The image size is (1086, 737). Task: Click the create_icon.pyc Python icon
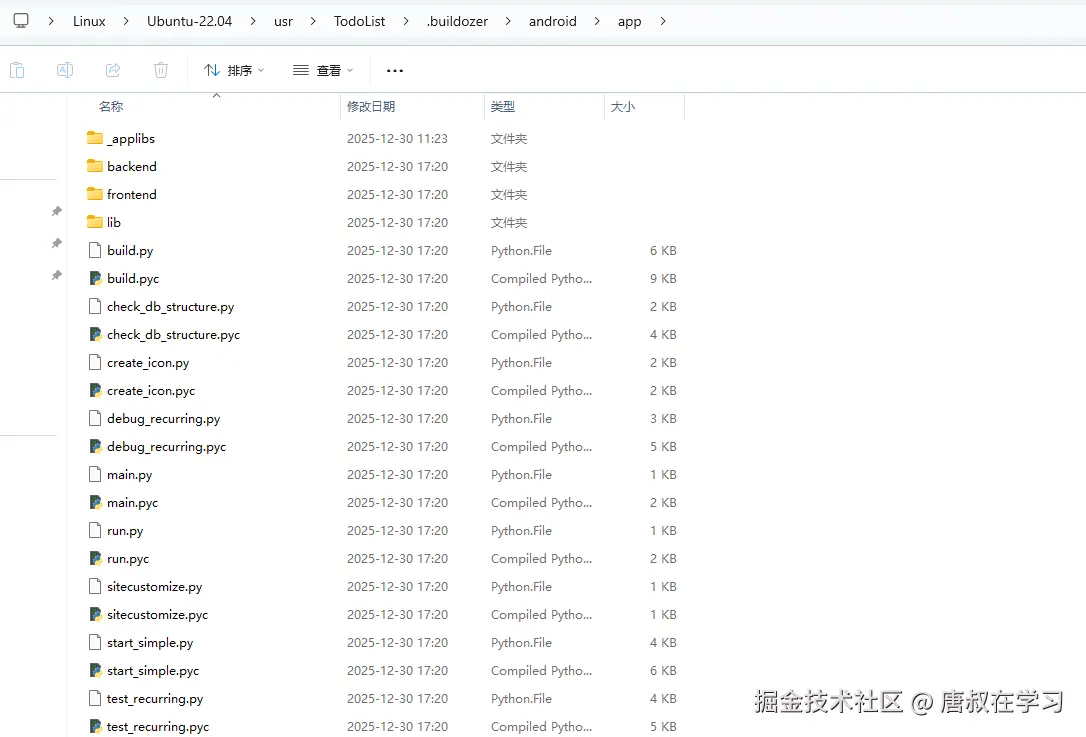coord(96,390)
